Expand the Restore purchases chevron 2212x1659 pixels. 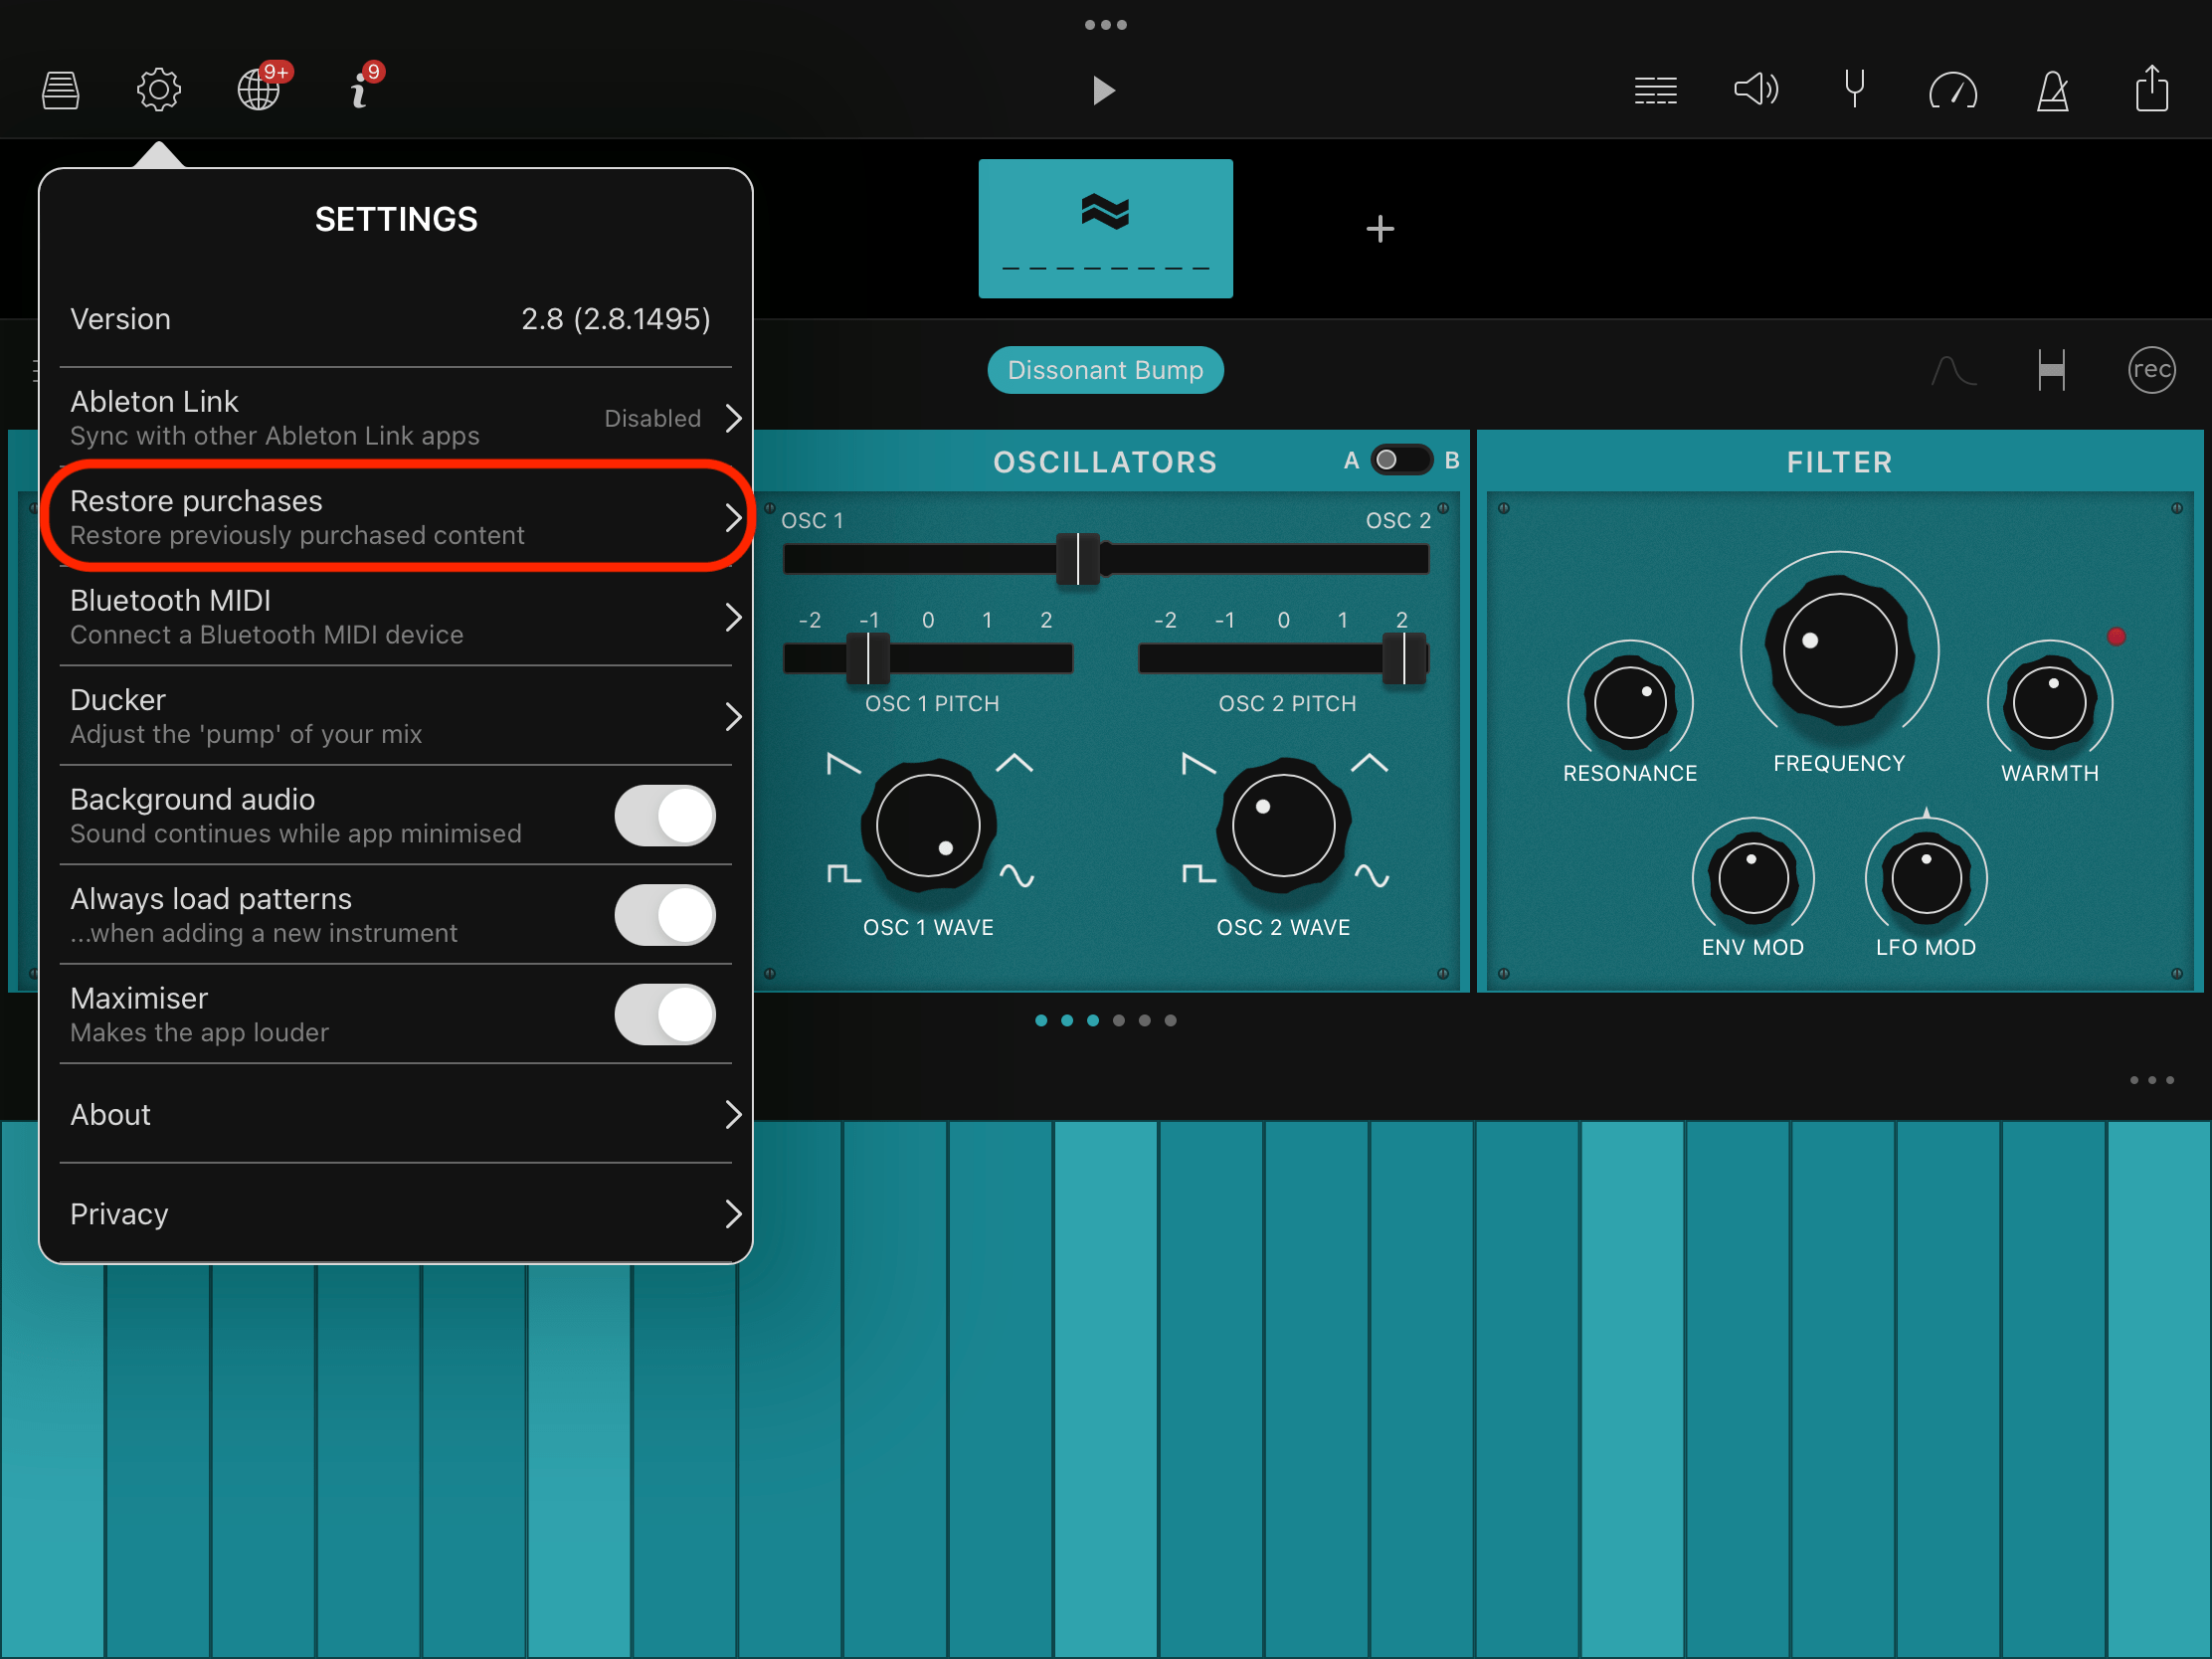tap(733, 517)
